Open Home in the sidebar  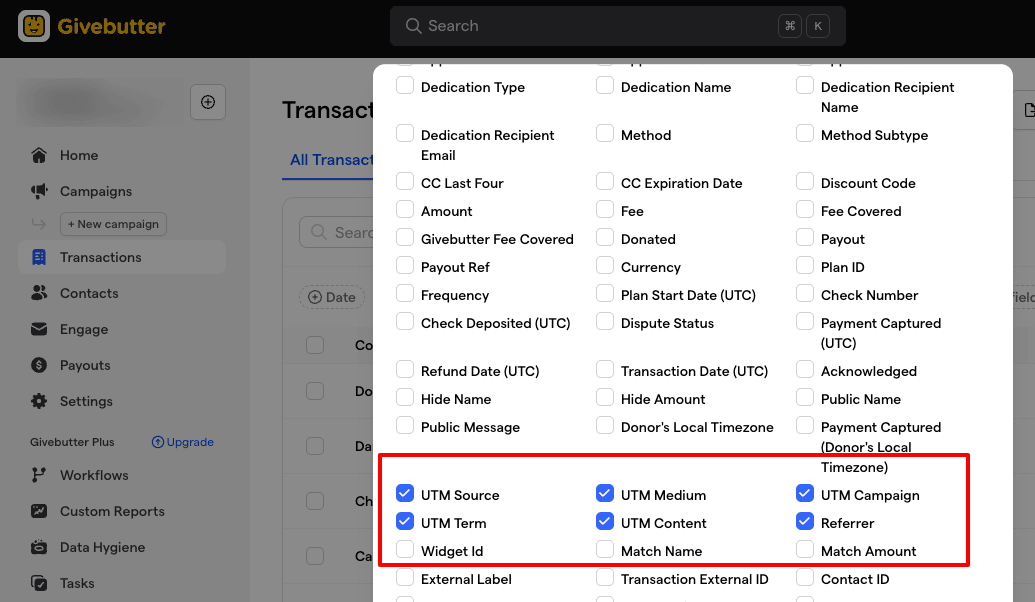coord(79,155)
